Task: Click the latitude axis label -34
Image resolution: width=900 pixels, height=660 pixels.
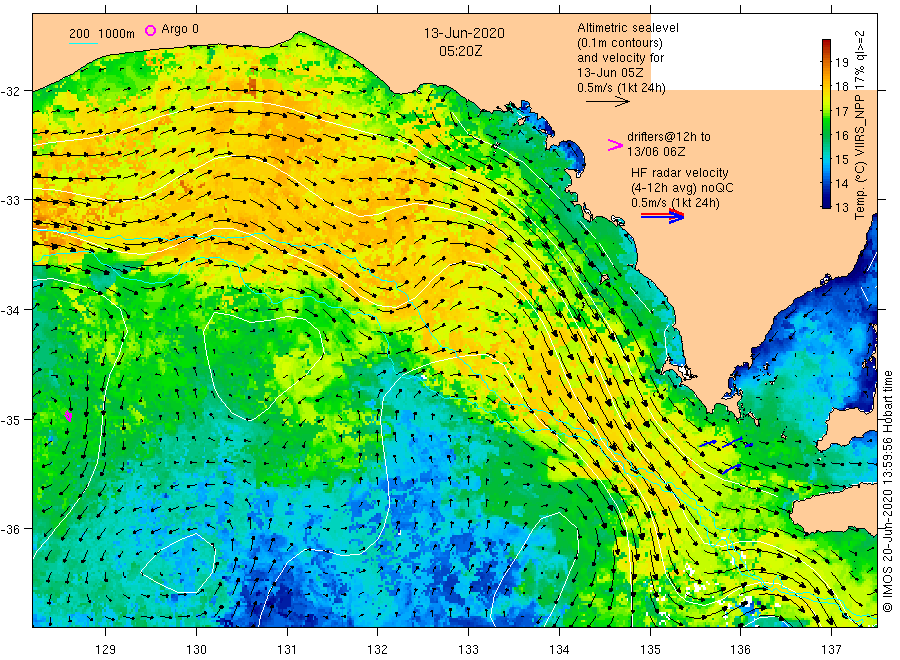Action: pos(11,310)
